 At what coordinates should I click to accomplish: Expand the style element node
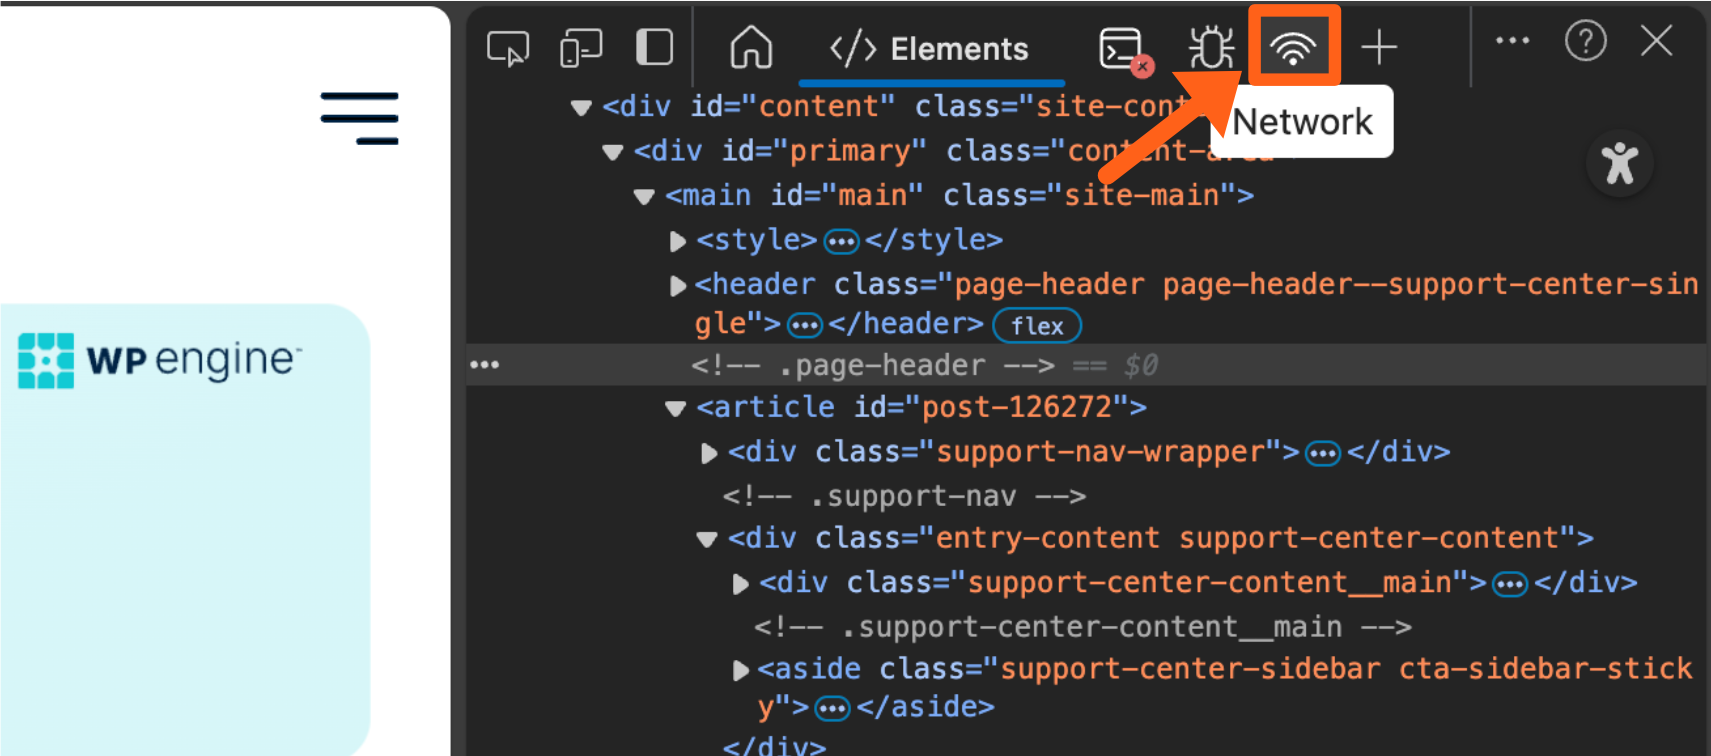click(677, 241)
